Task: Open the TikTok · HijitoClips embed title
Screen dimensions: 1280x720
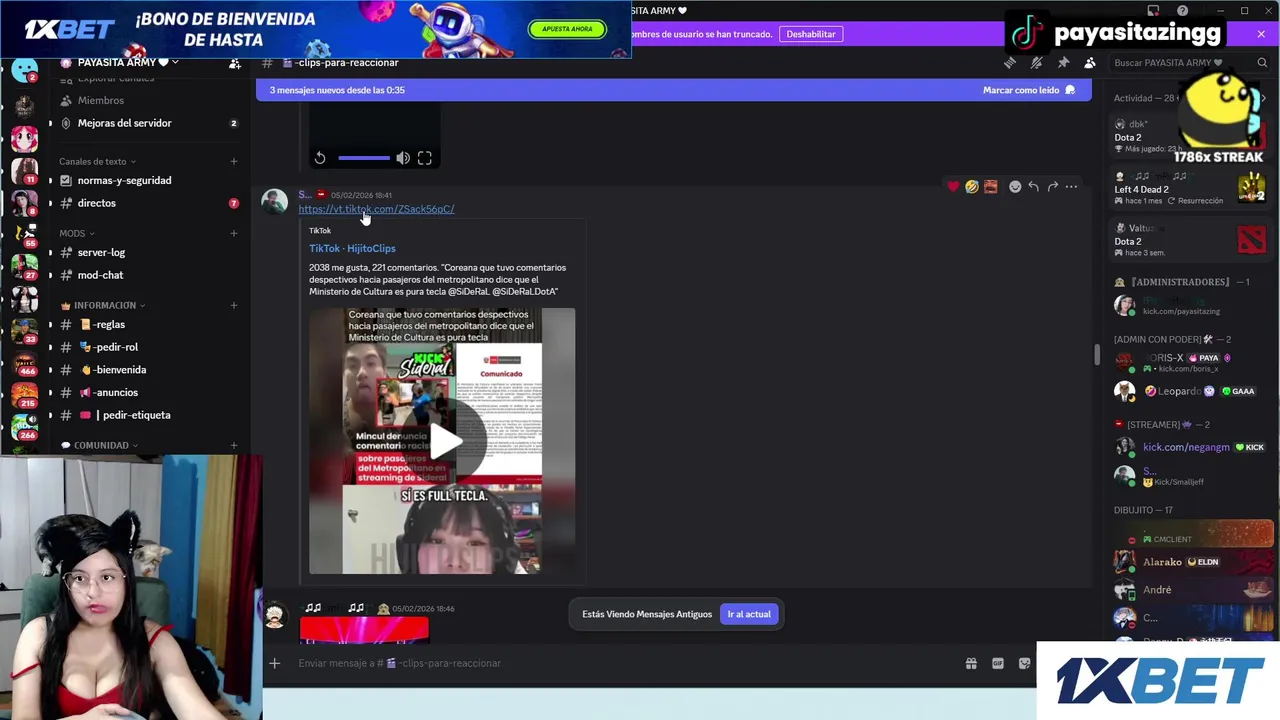Action: 352,248
